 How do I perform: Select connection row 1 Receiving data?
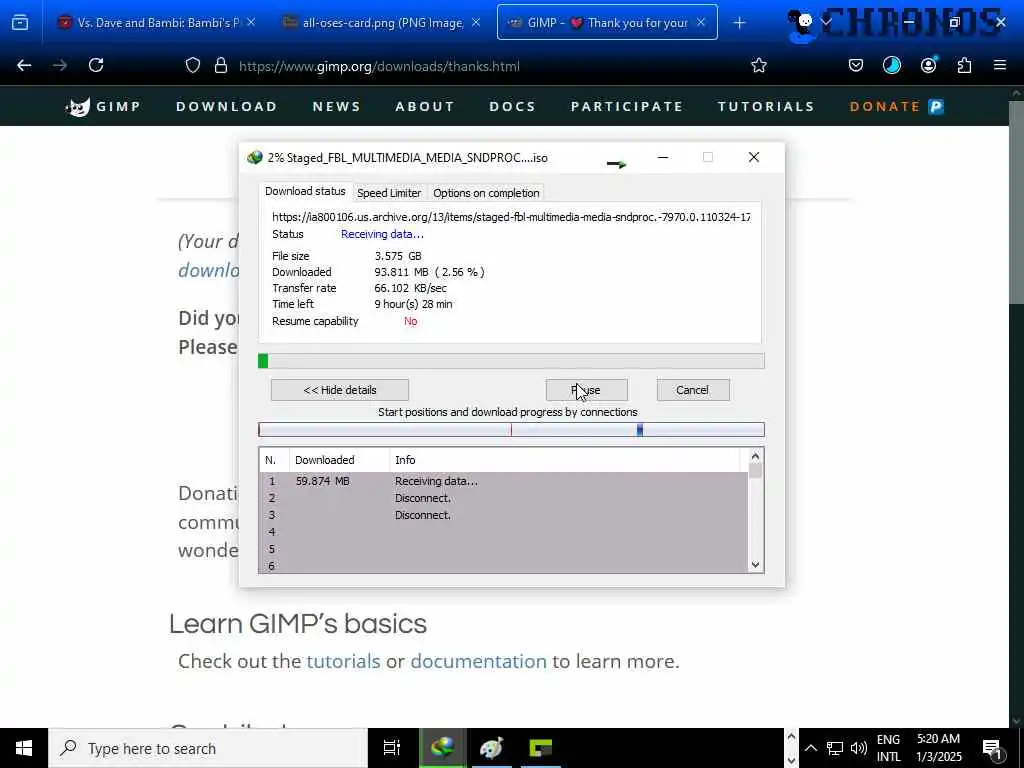click(x=503, y=481)
